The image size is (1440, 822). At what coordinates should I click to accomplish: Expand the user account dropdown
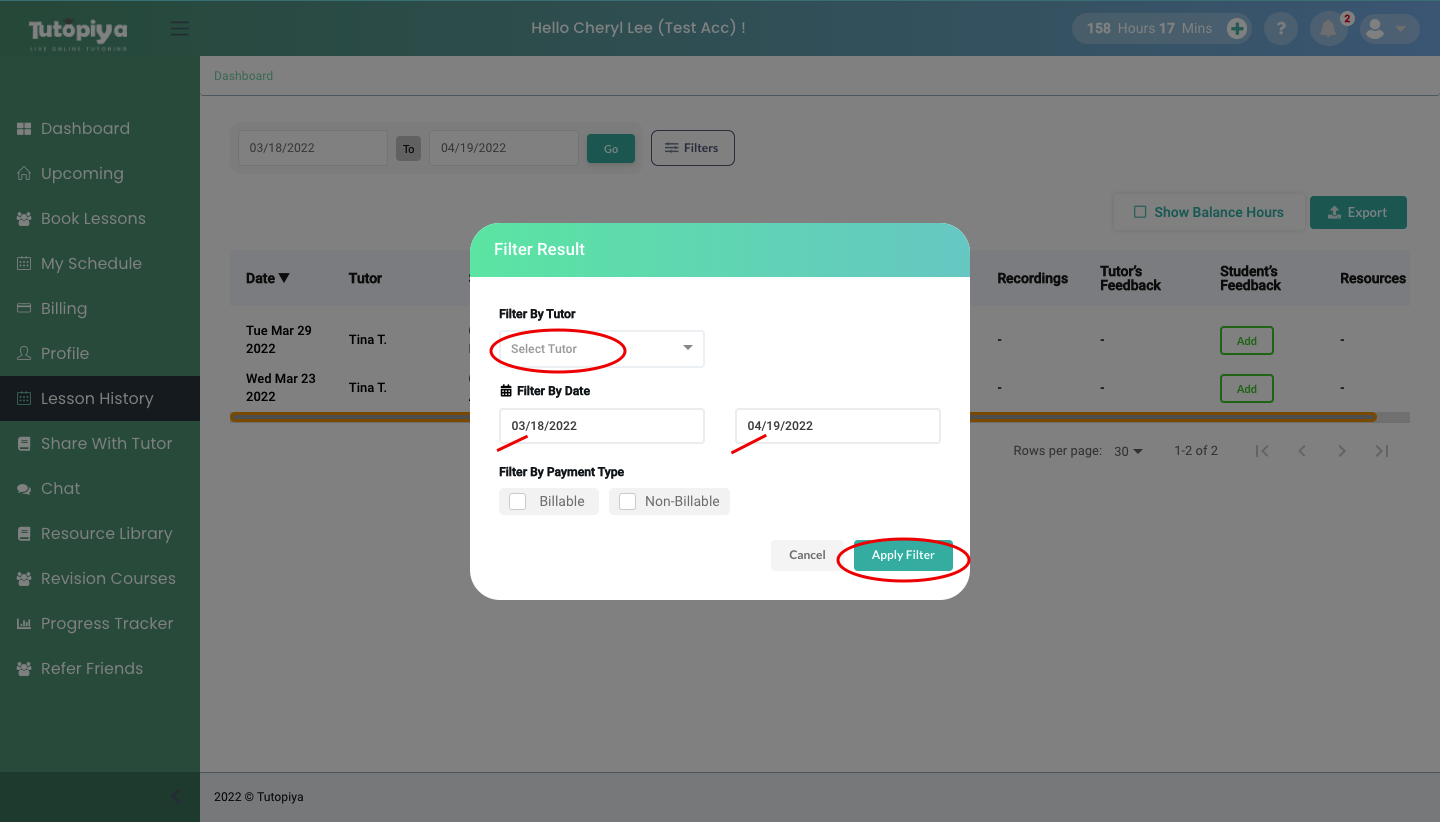(1385, 29)
